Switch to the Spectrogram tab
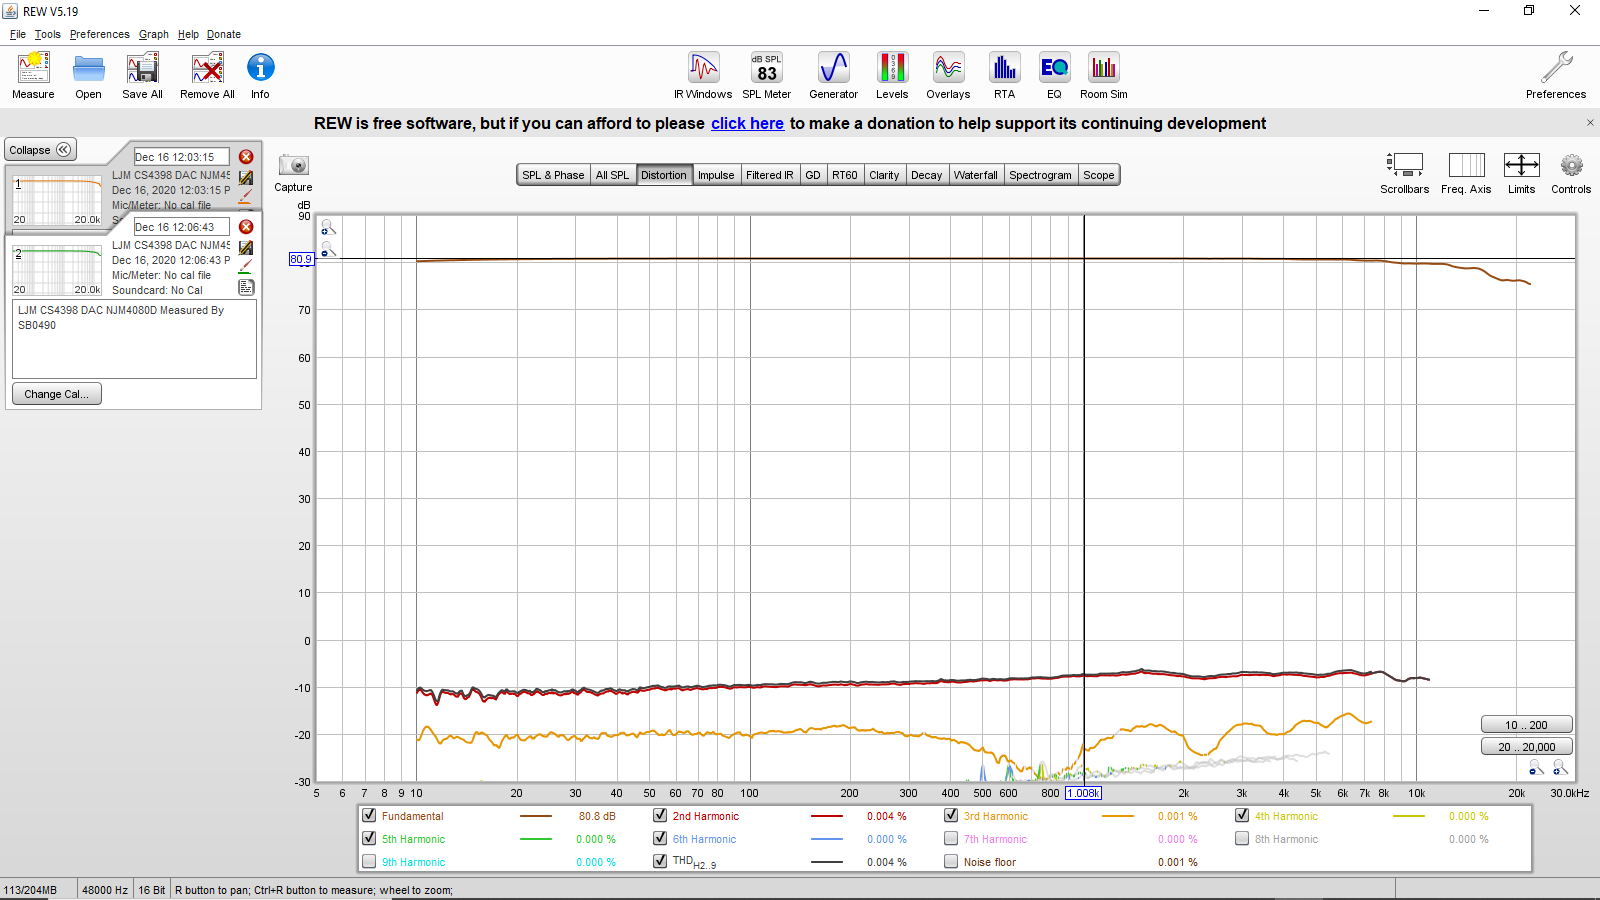1600x900 pixels. [1040, 175]
